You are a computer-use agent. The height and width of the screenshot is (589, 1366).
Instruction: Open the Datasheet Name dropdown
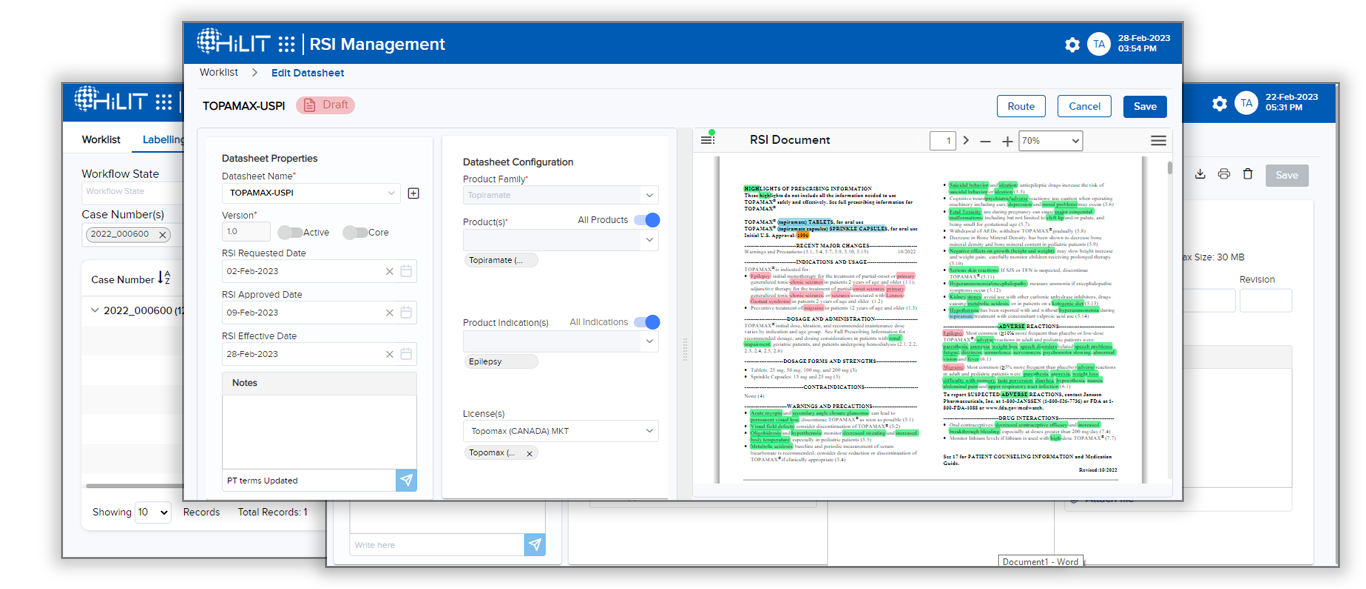tap(390, 193)
